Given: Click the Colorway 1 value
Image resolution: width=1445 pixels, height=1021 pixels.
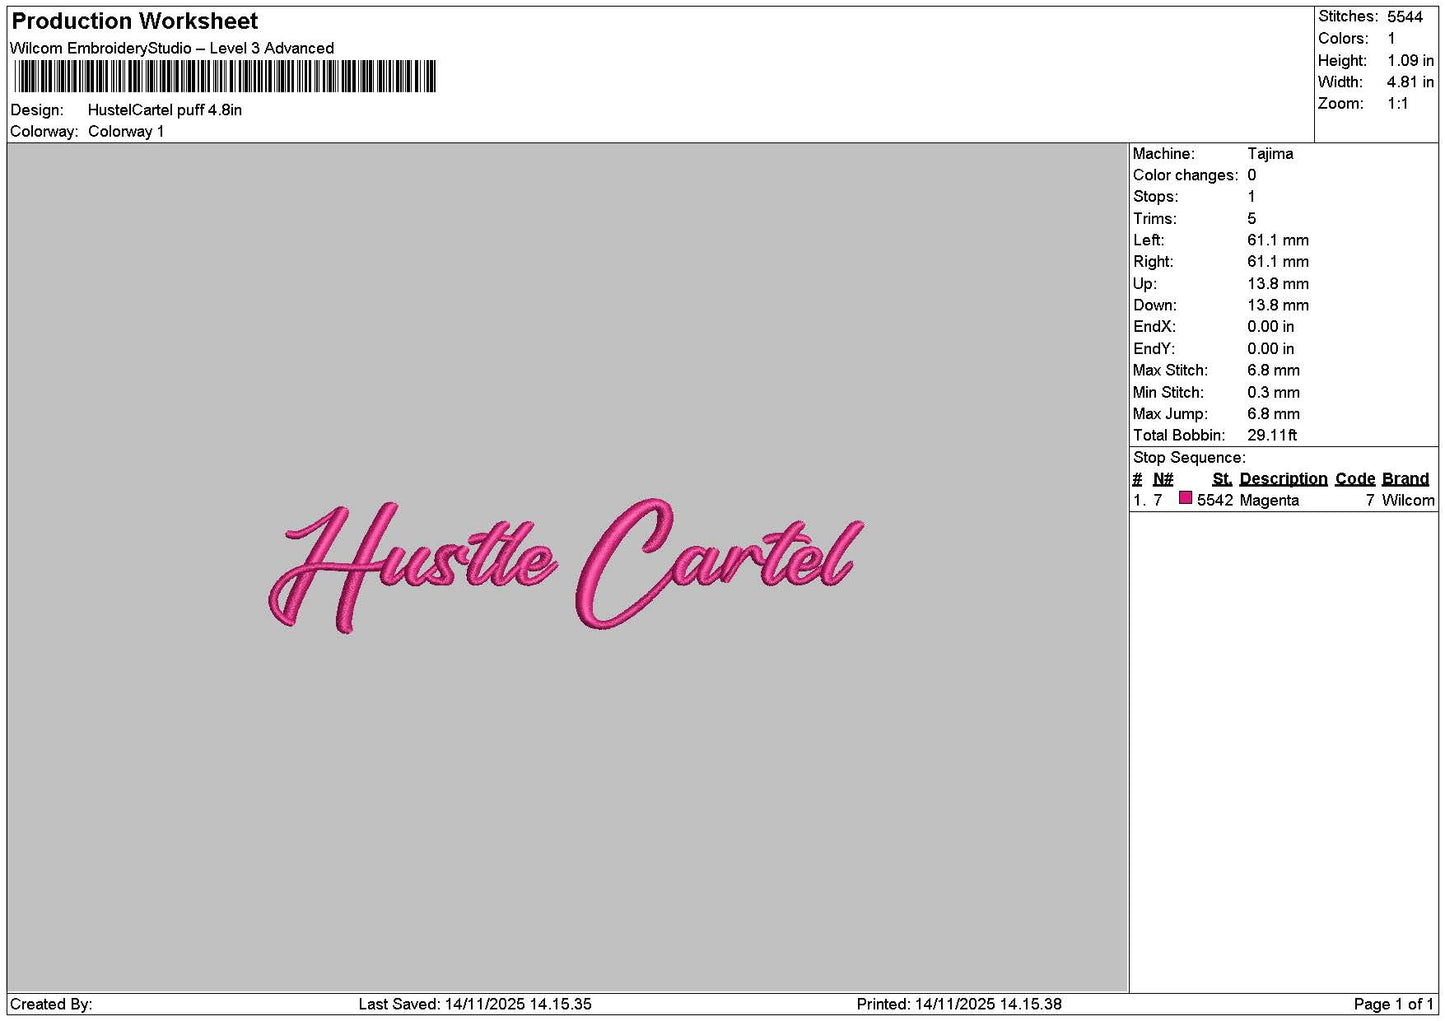Looking at the screenshot, I should [126, 132].
